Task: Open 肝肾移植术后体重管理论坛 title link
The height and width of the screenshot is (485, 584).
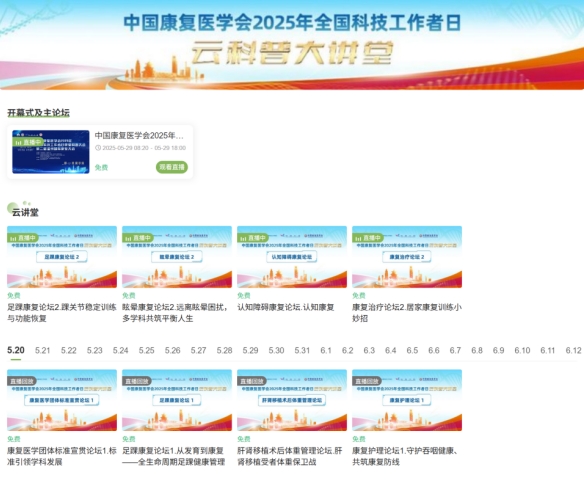Action: [290, 456]
